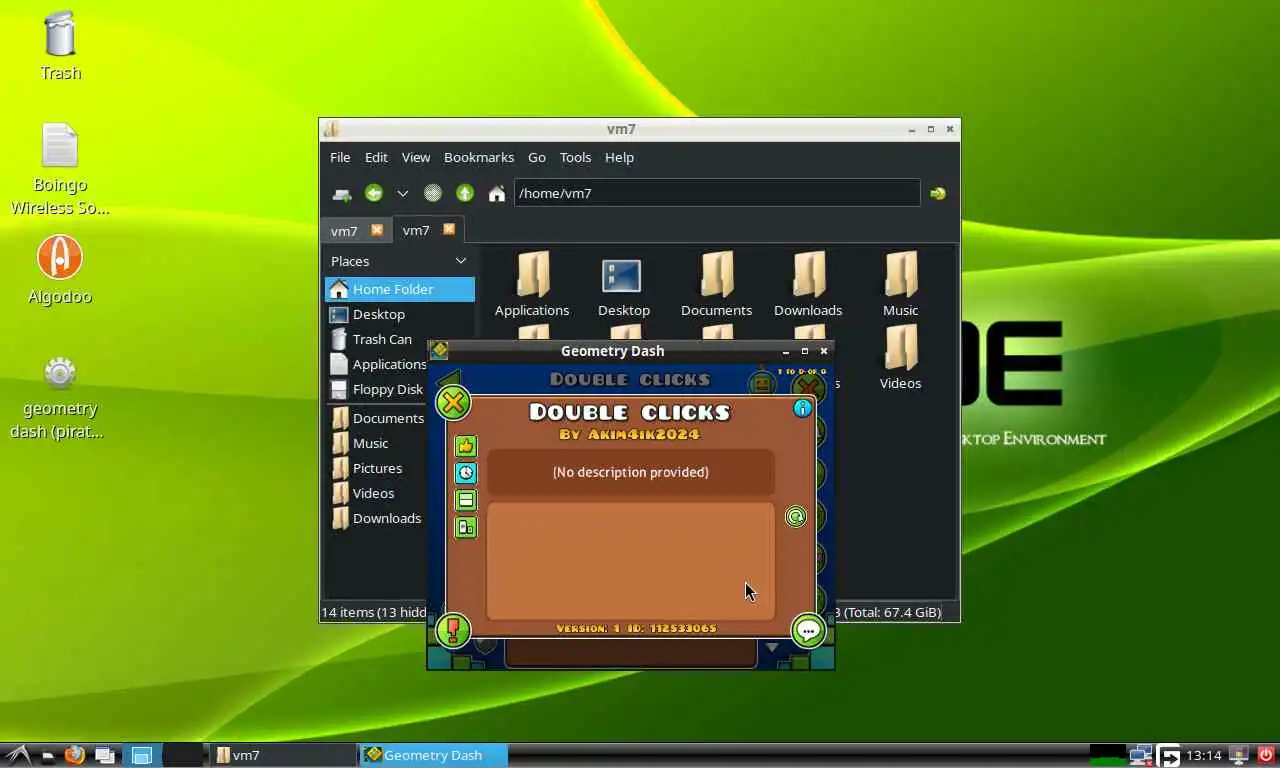This screenshot has height=768, width=1280.
Task: Click the Algodoo desktop icon
Action: 60,270
